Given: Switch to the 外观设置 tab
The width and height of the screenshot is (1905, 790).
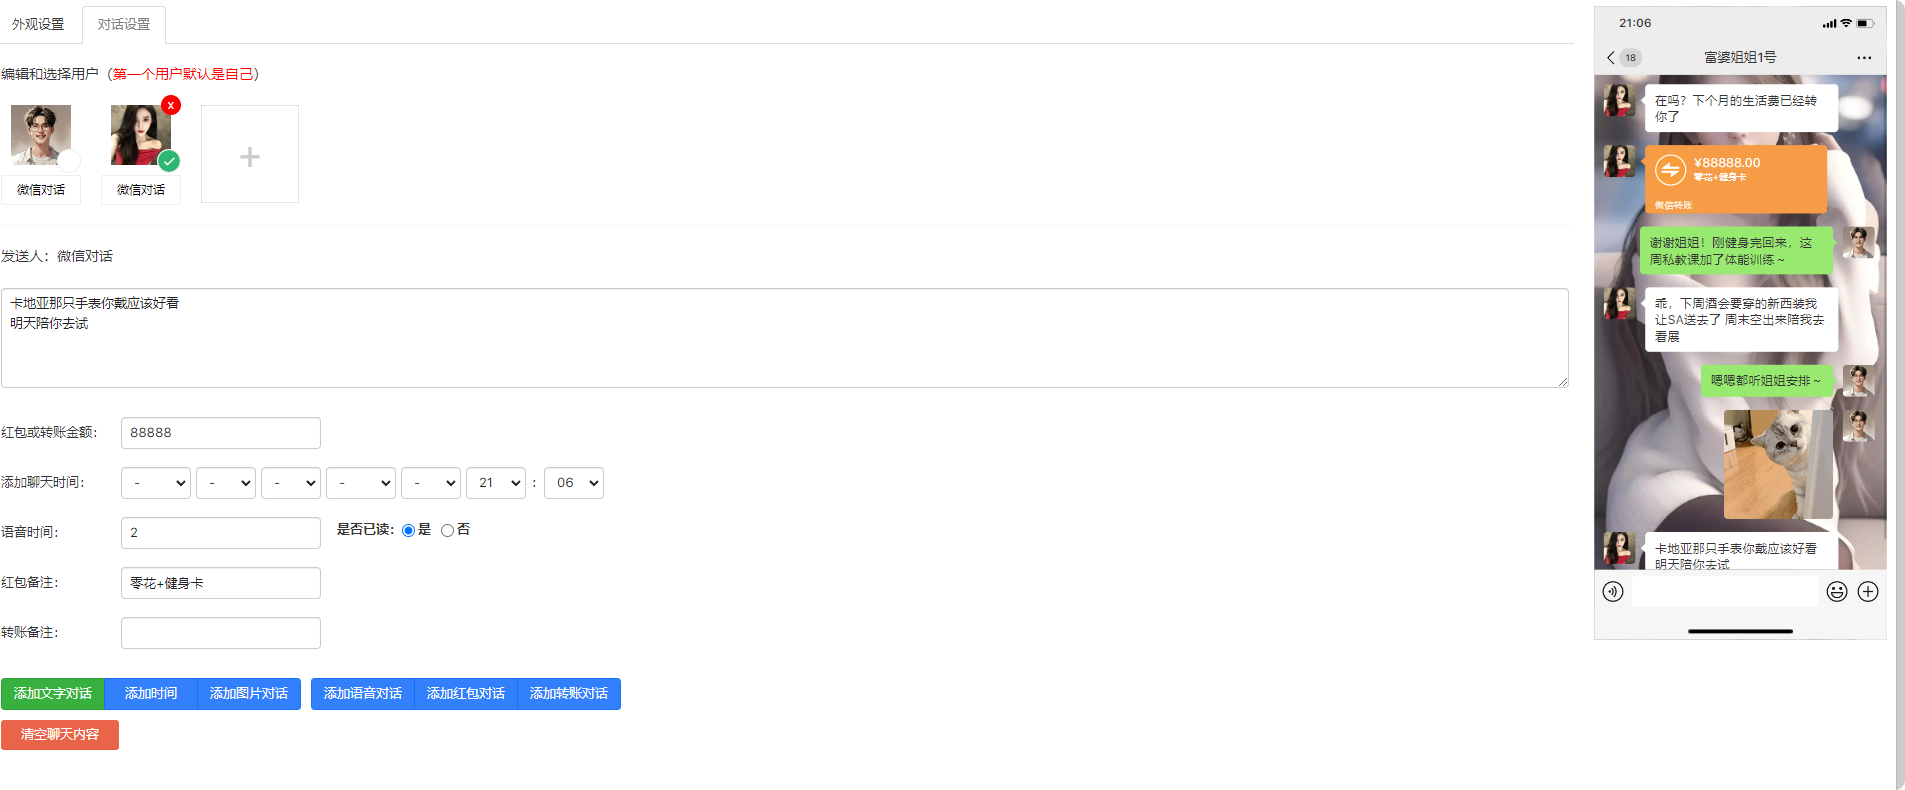Looking at the screenshot, I should 38,24.
